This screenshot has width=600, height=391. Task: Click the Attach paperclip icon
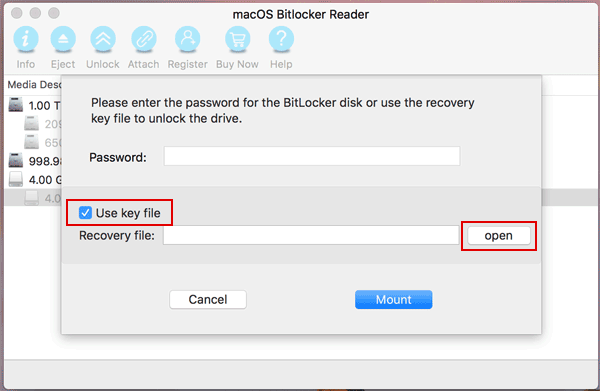tap(143, 39)
